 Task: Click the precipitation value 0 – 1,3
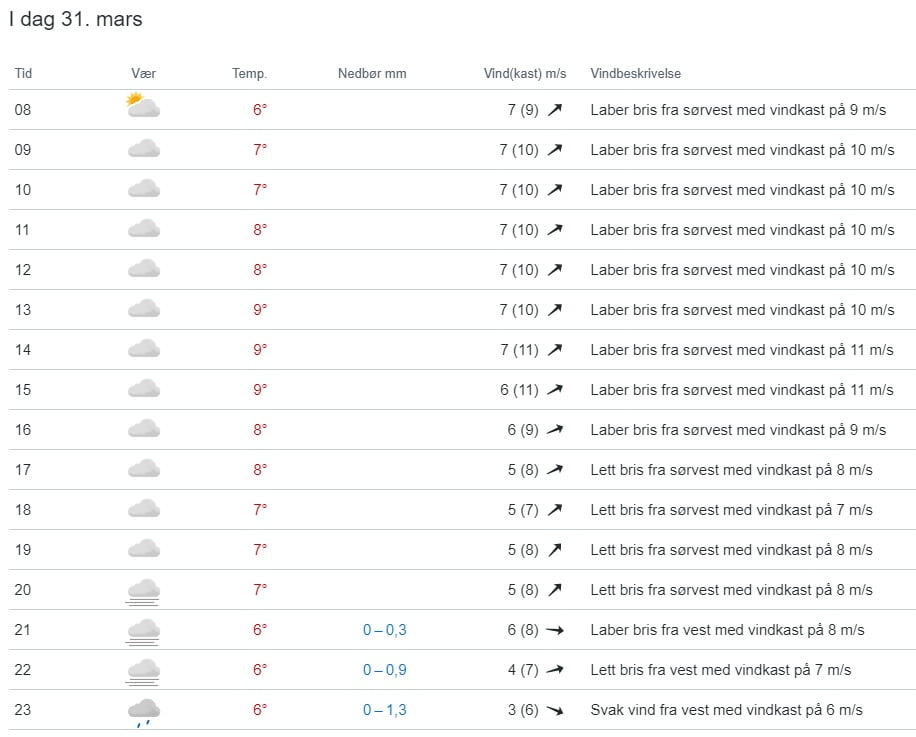(384, 710)
